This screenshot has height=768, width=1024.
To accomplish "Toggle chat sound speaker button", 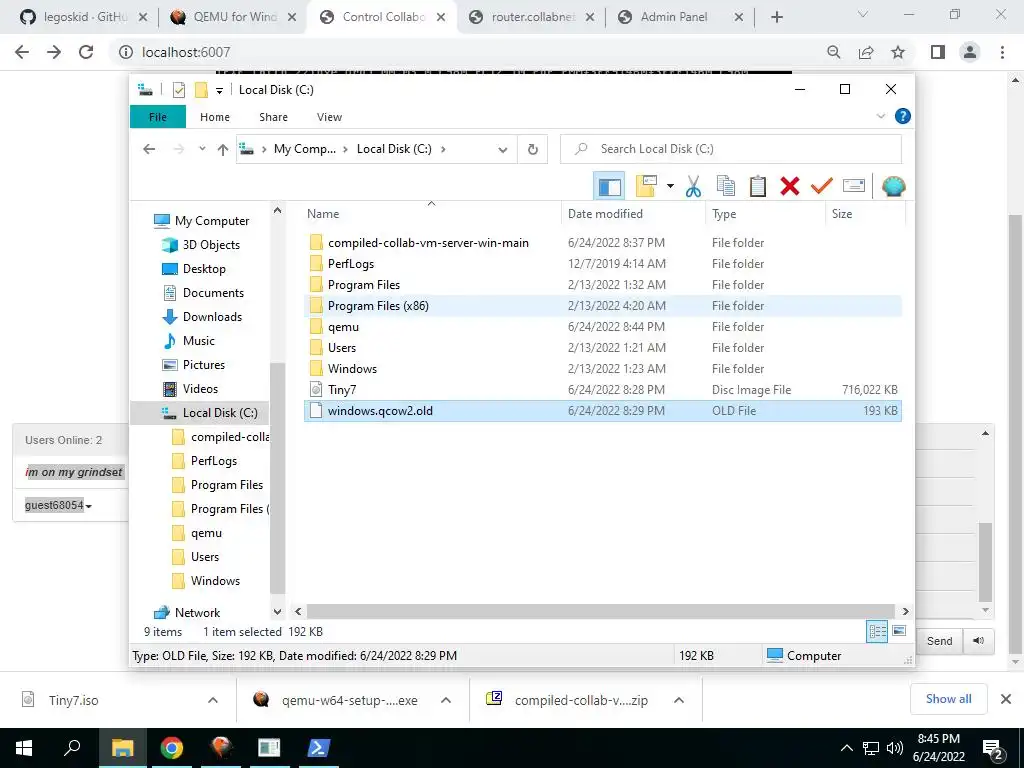I will pyautogui.click(x=978, y=641).
